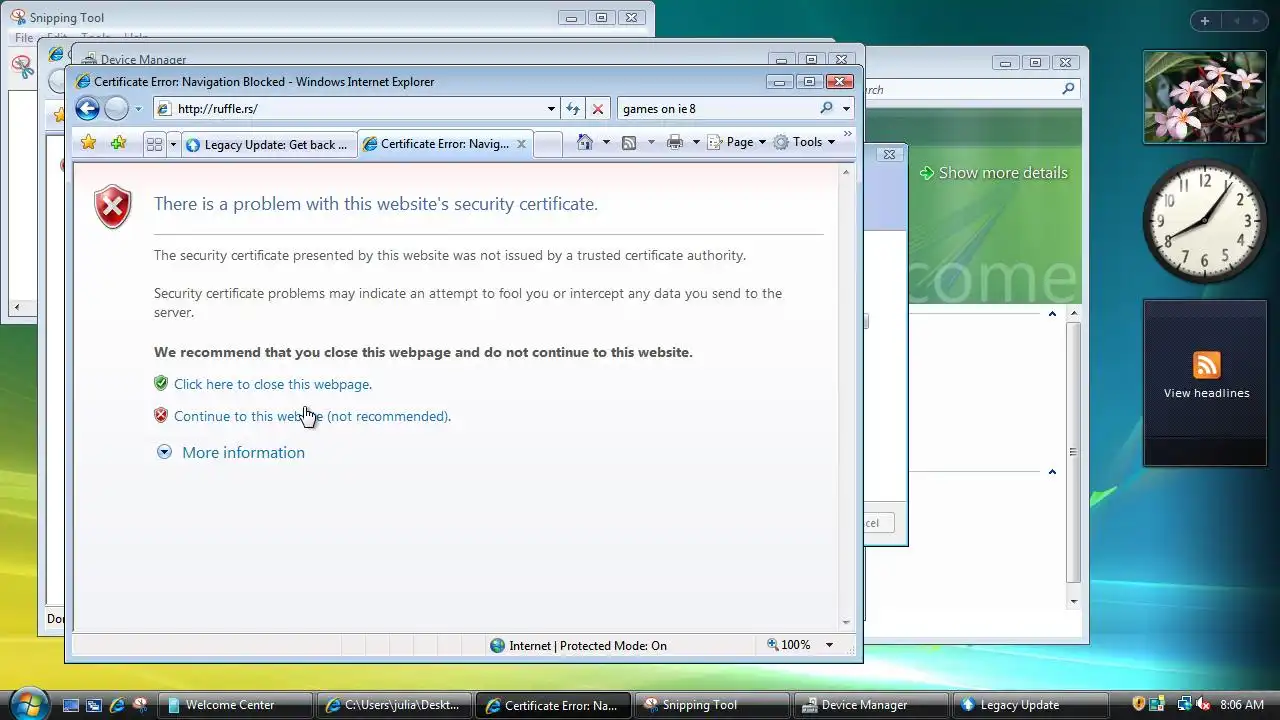This screenshot has height=720, width=1280.
Task: Click the search box containing games on ie 8
Action: (718, 108)
